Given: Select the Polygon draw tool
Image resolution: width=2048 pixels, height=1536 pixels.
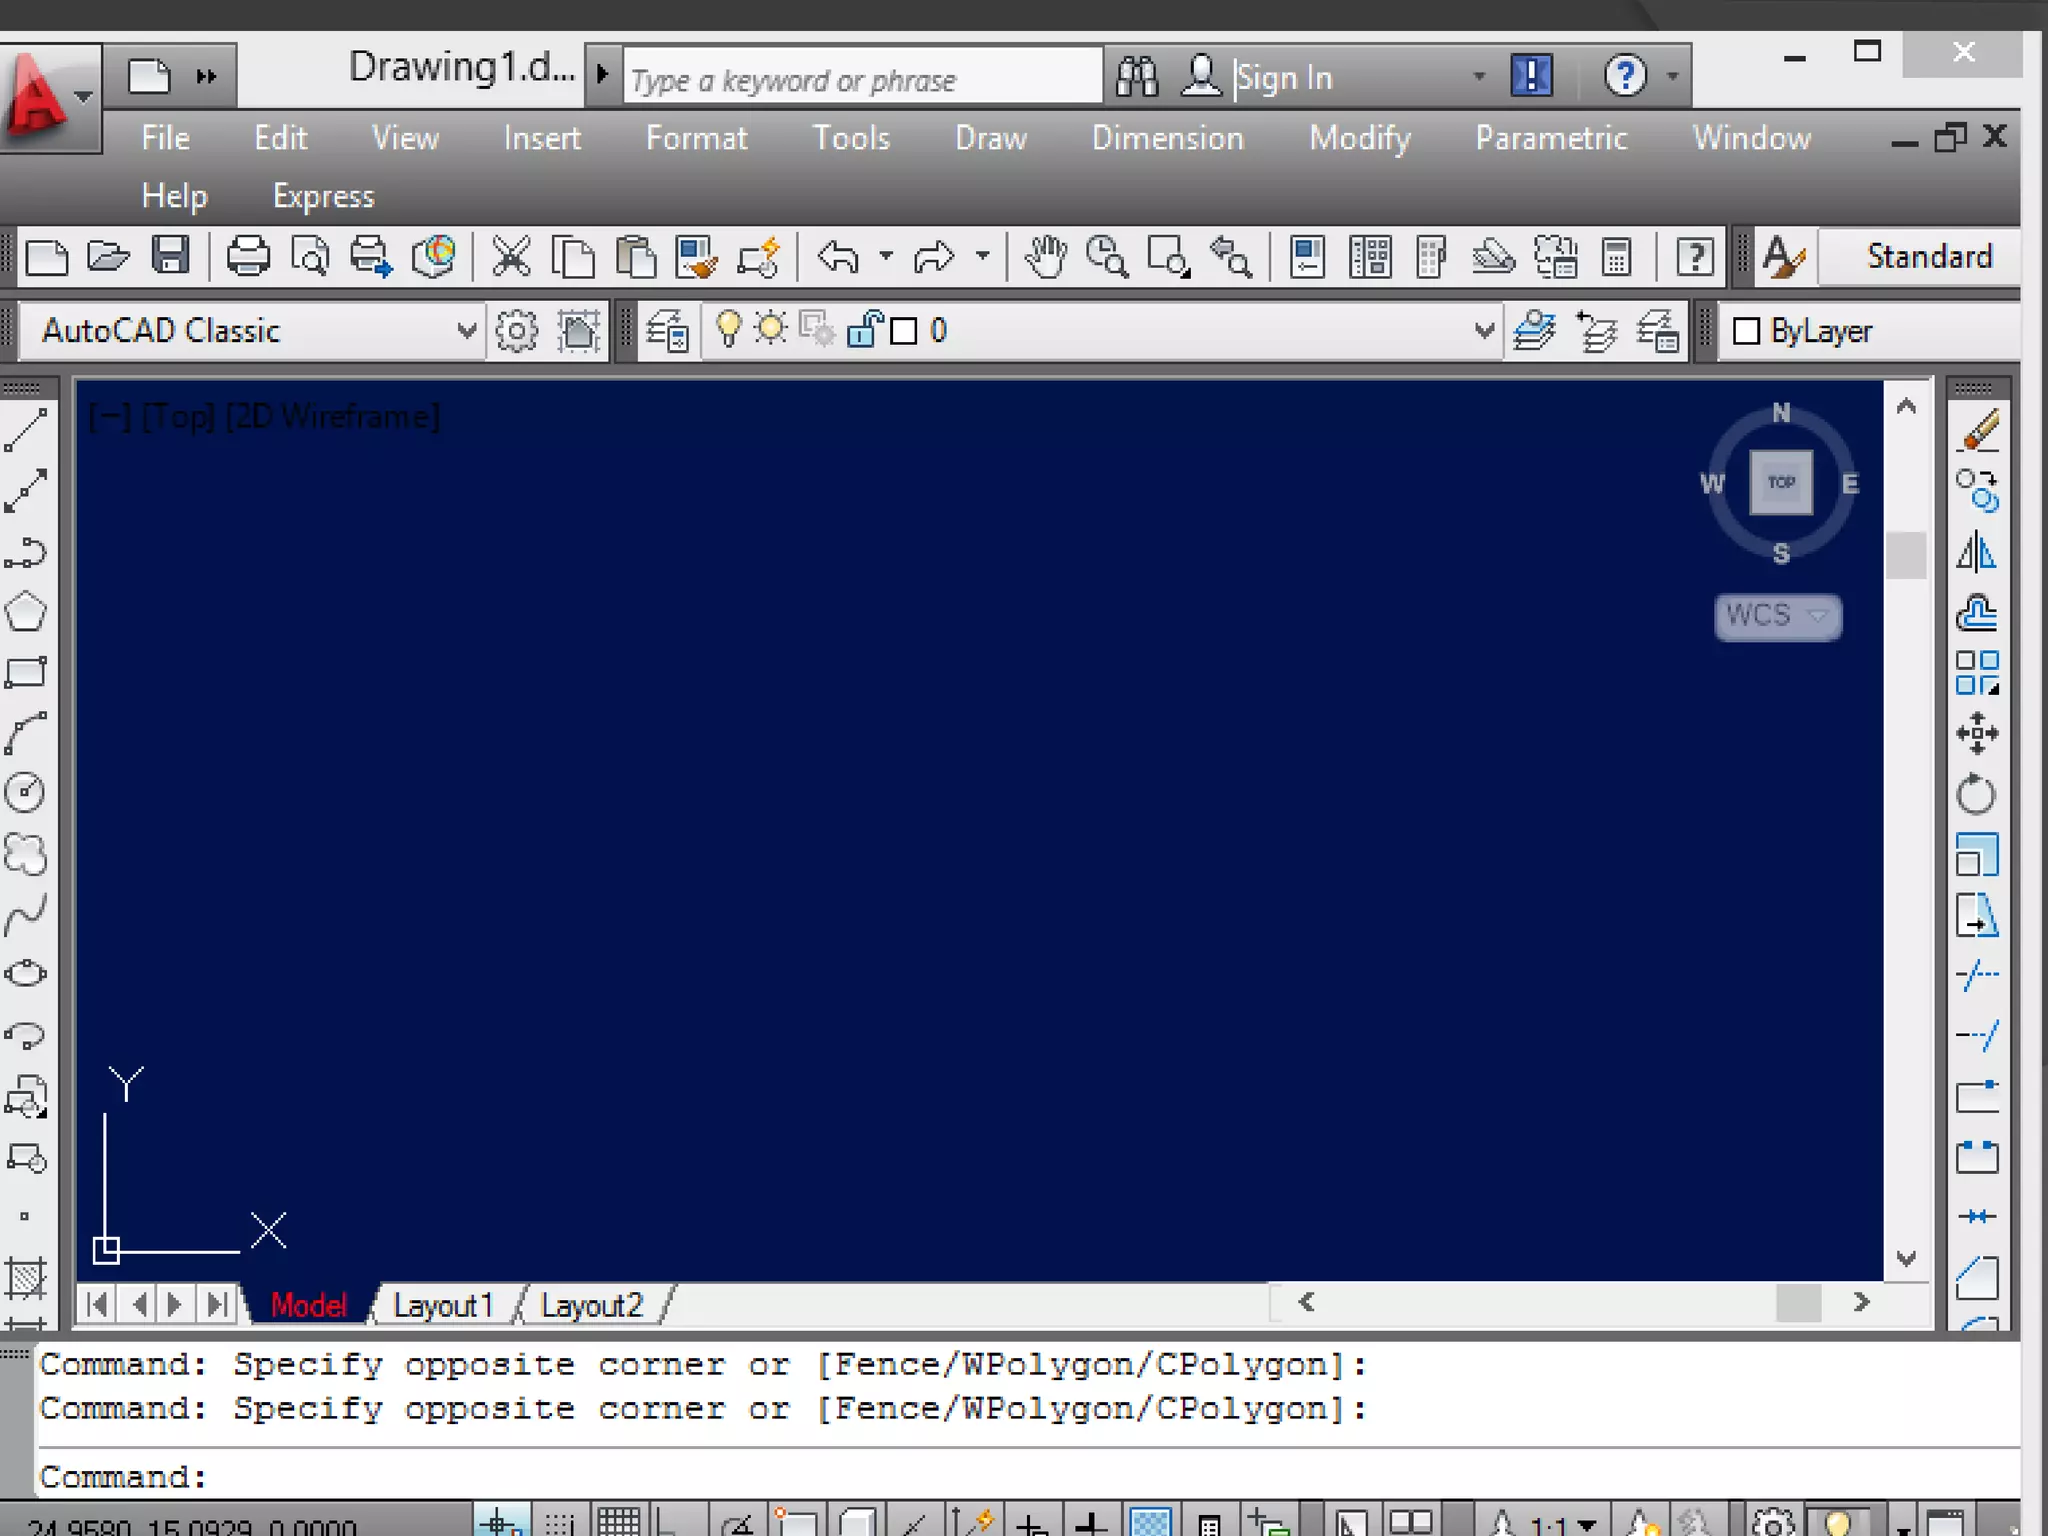Looking at the screenshot, I should [x=26, y=612].
